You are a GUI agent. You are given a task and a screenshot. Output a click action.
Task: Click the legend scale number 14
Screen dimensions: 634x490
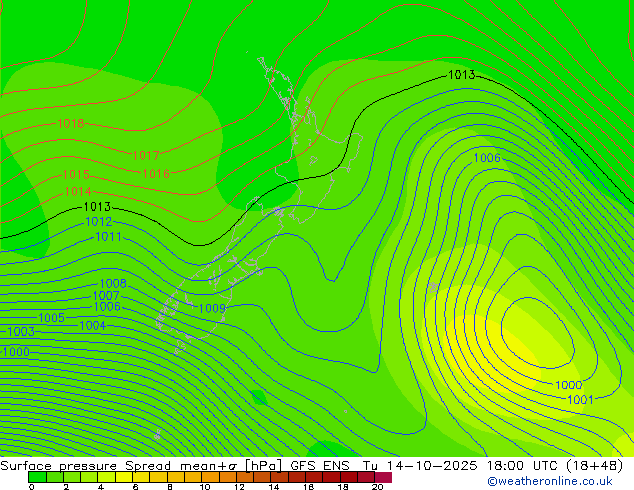click(274, 487)
